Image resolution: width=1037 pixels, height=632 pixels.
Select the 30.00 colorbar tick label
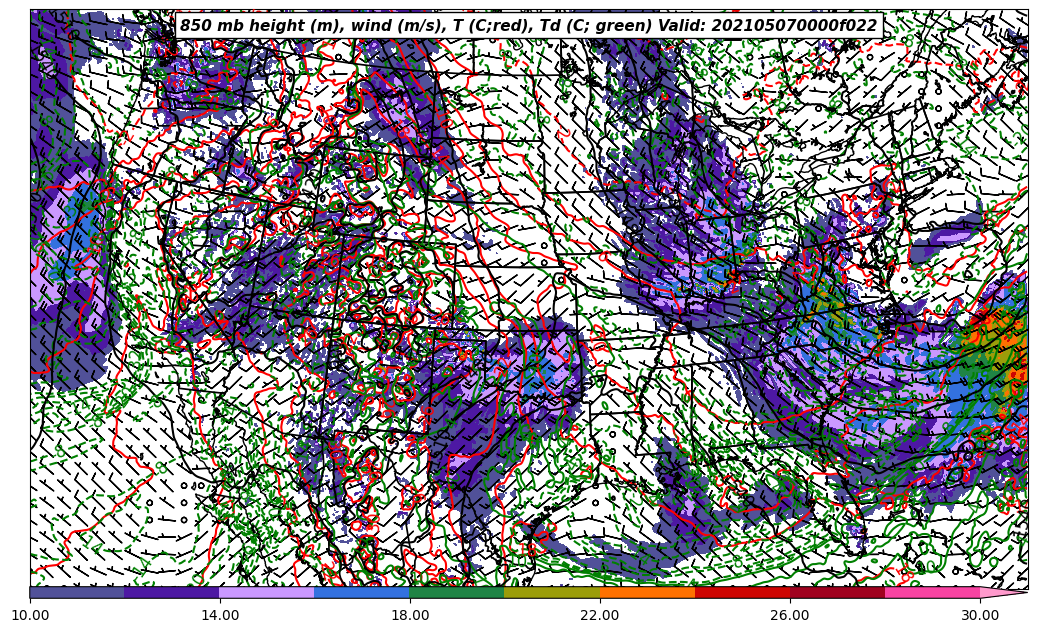click(x=980, y=615)
